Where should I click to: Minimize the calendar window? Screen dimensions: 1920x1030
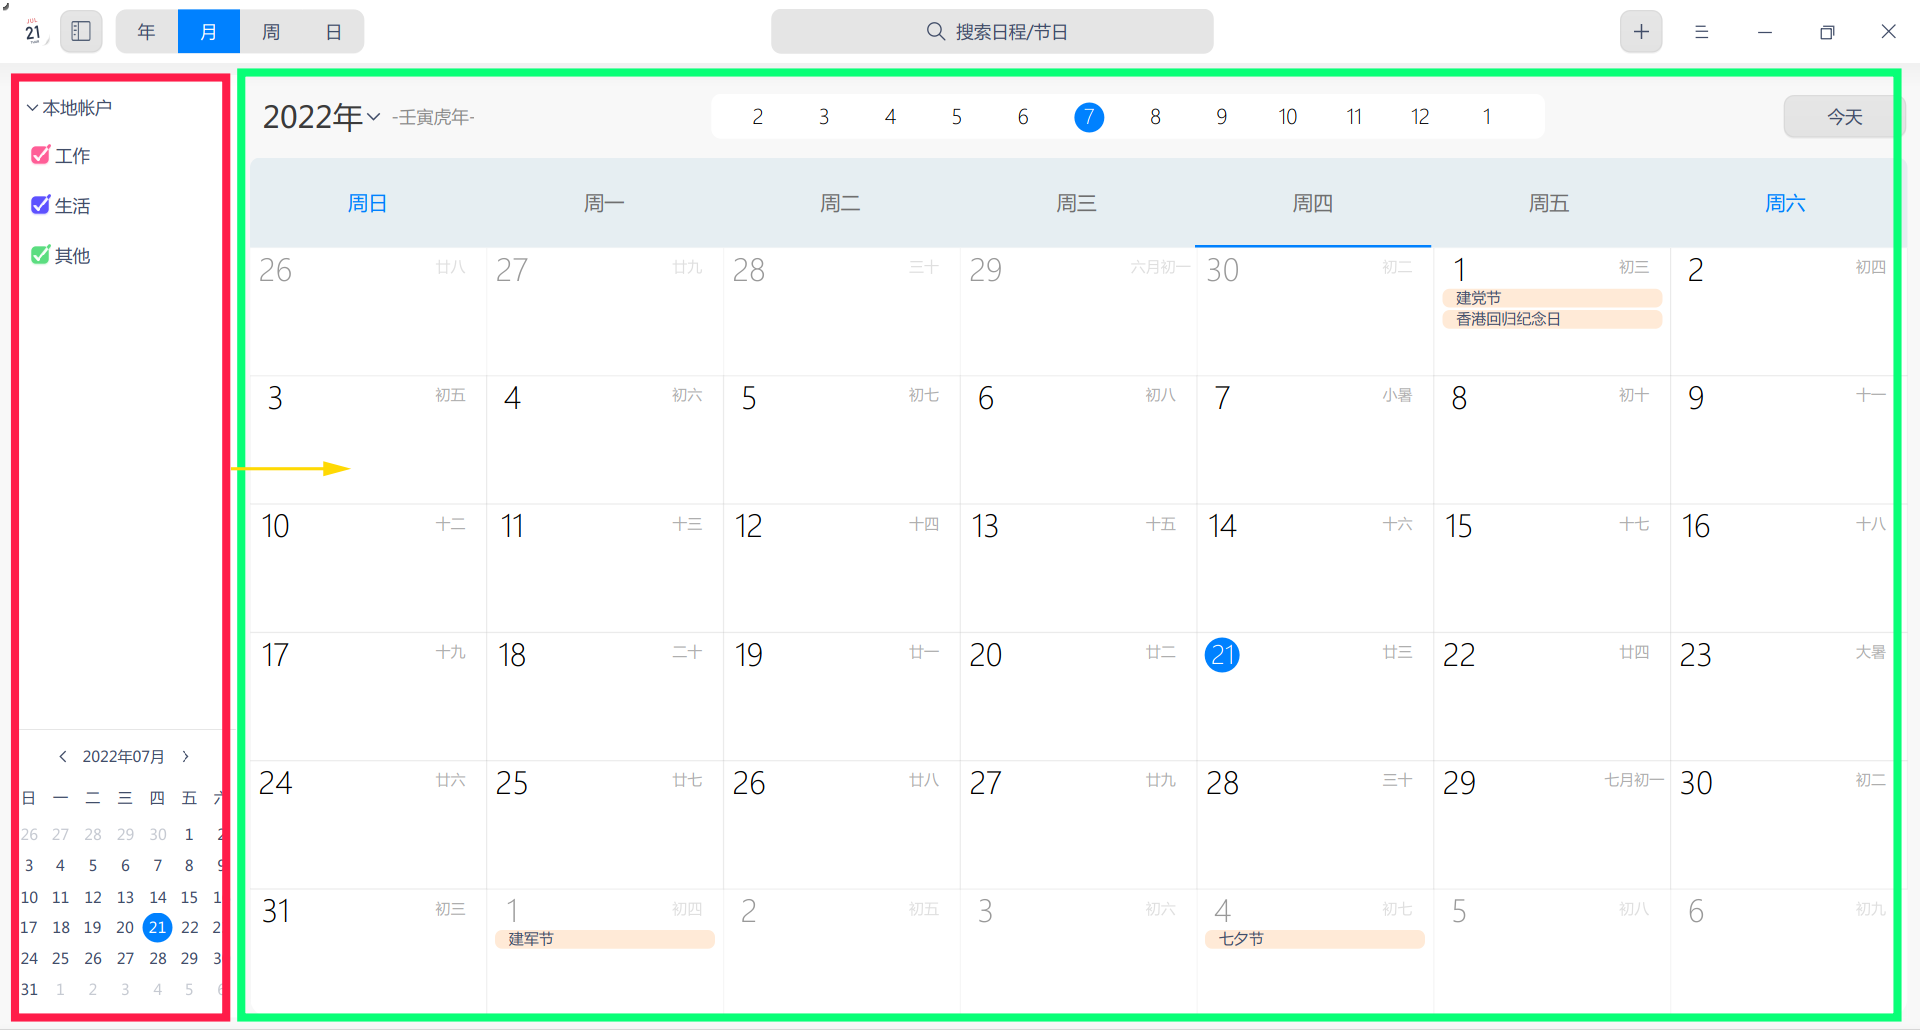pos(1765,32)
